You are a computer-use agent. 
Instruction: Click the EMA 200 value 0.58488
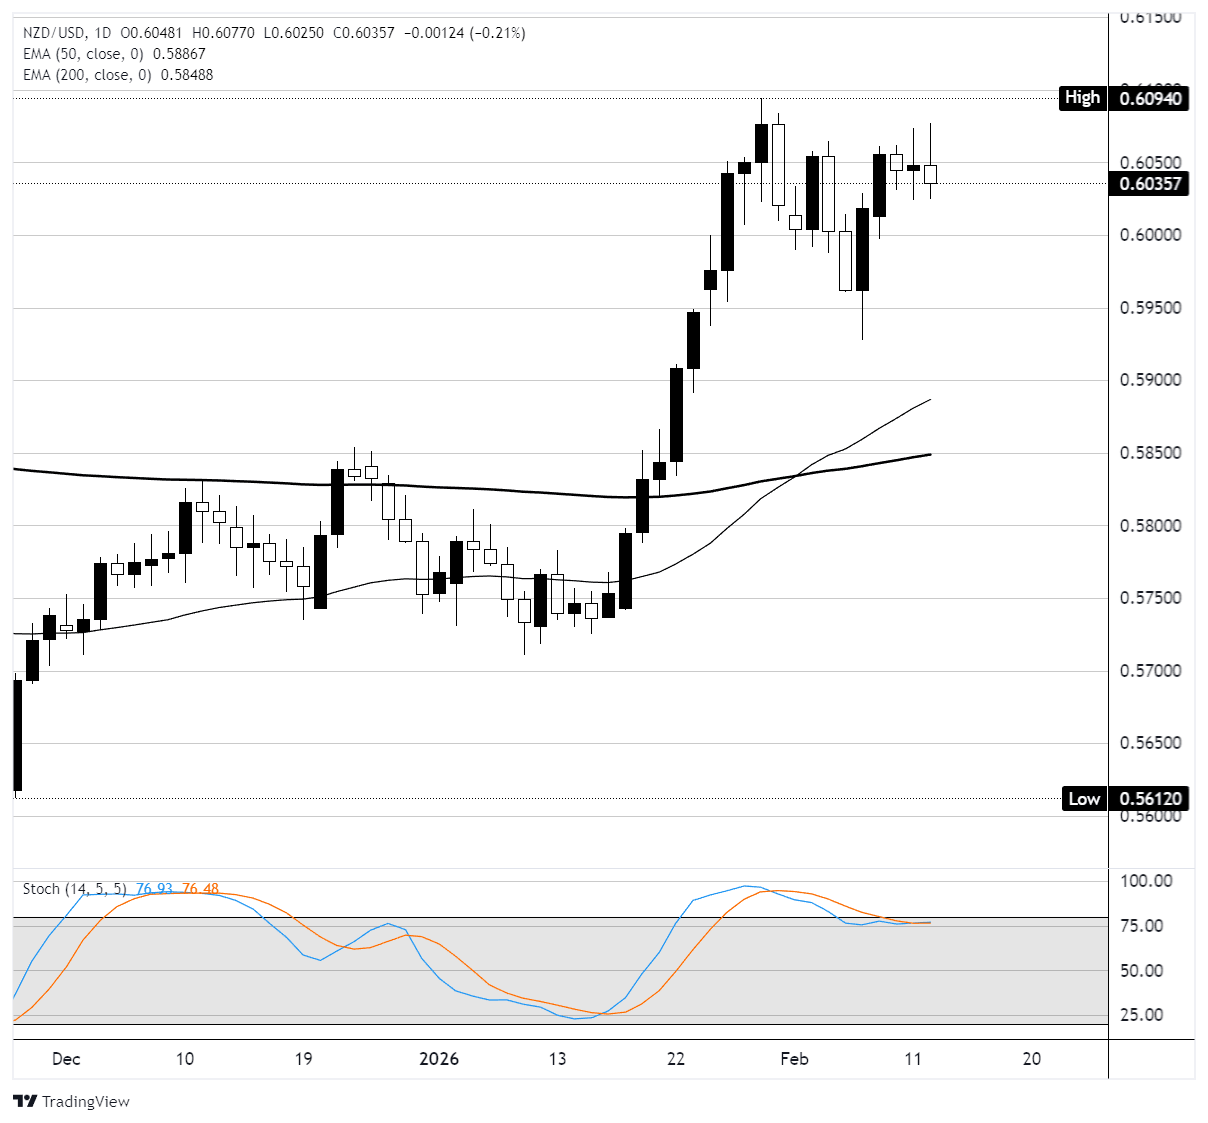(x=183, y=75)
